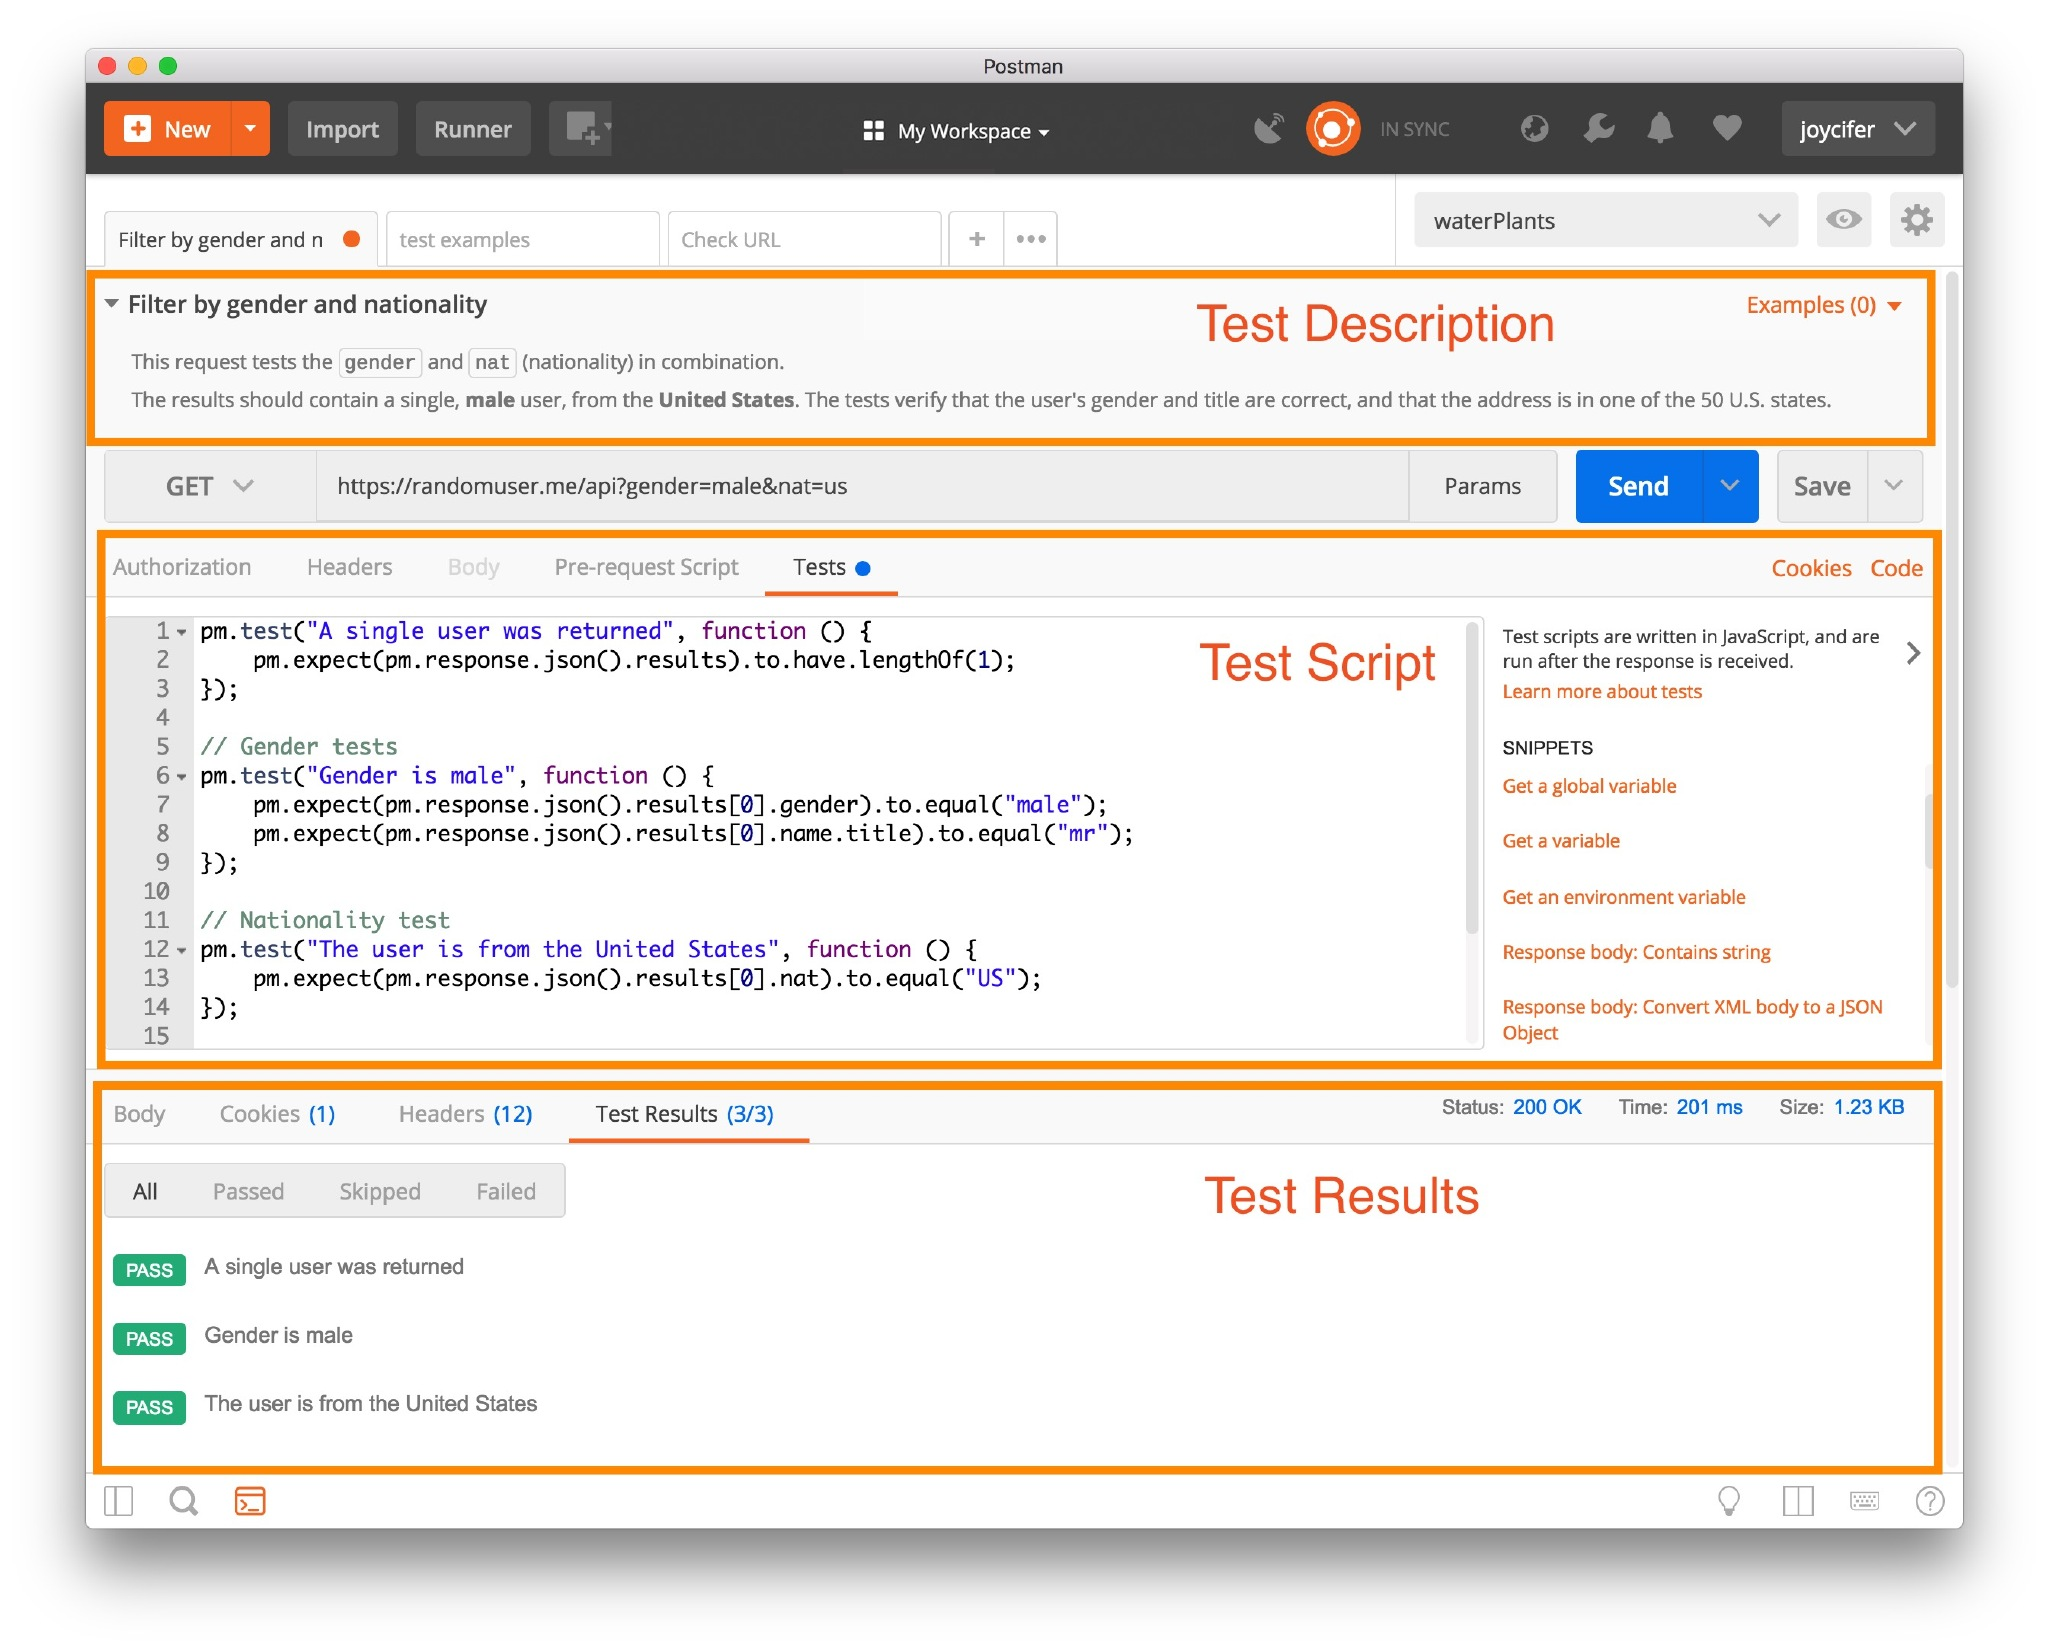The height and width of the screenshot is (1650, 2048).
Task: Open the GET method dropdown
Action: point(209,486)
